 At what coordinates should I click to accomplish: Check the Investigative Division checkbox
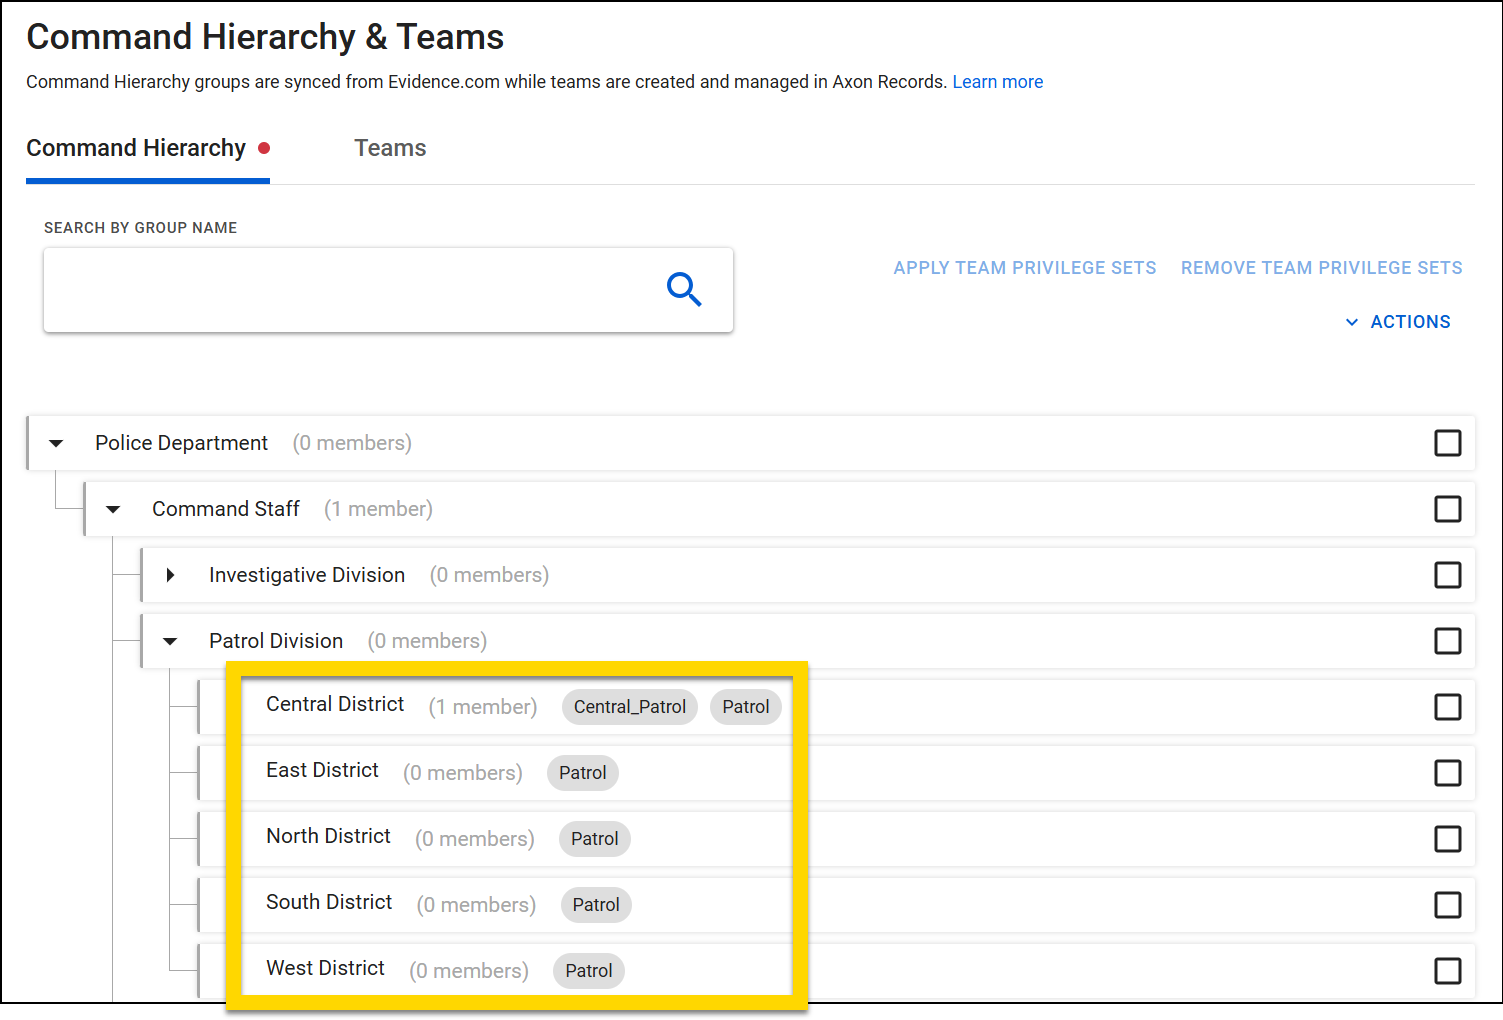point(1447,575)
